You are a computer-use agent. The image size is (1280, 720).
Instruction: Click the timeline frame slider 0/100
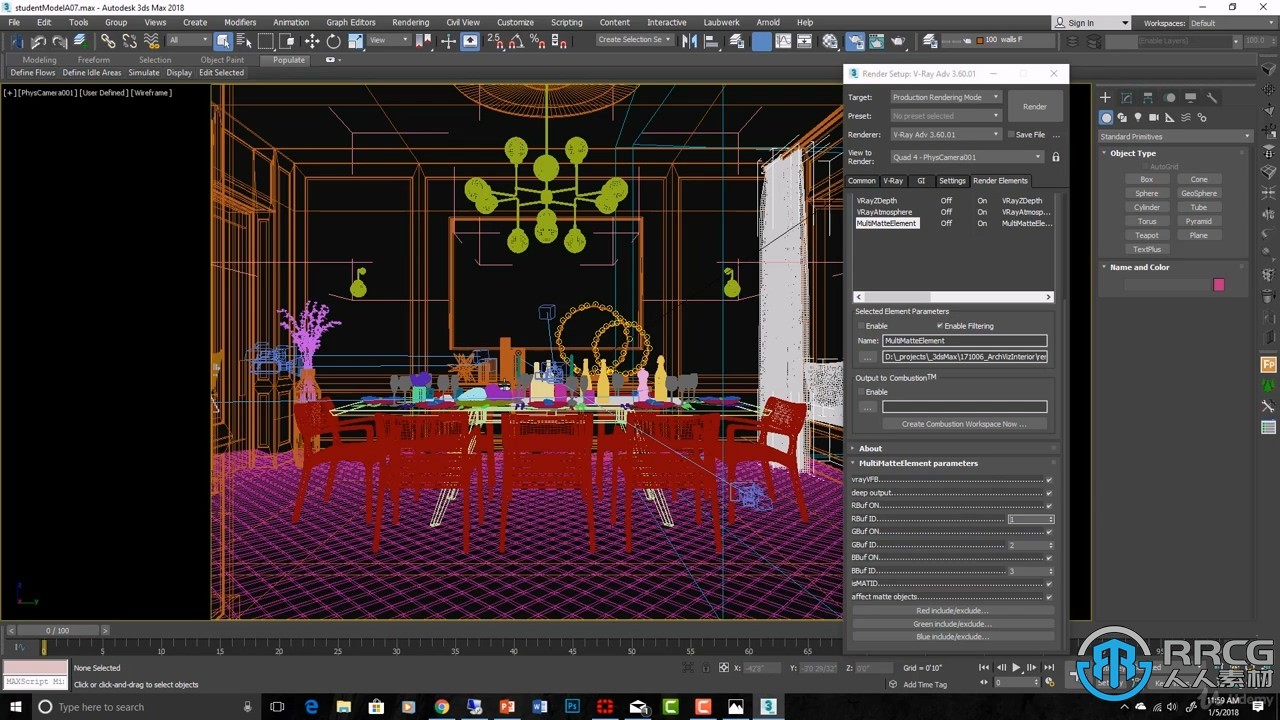click(58, 631)
